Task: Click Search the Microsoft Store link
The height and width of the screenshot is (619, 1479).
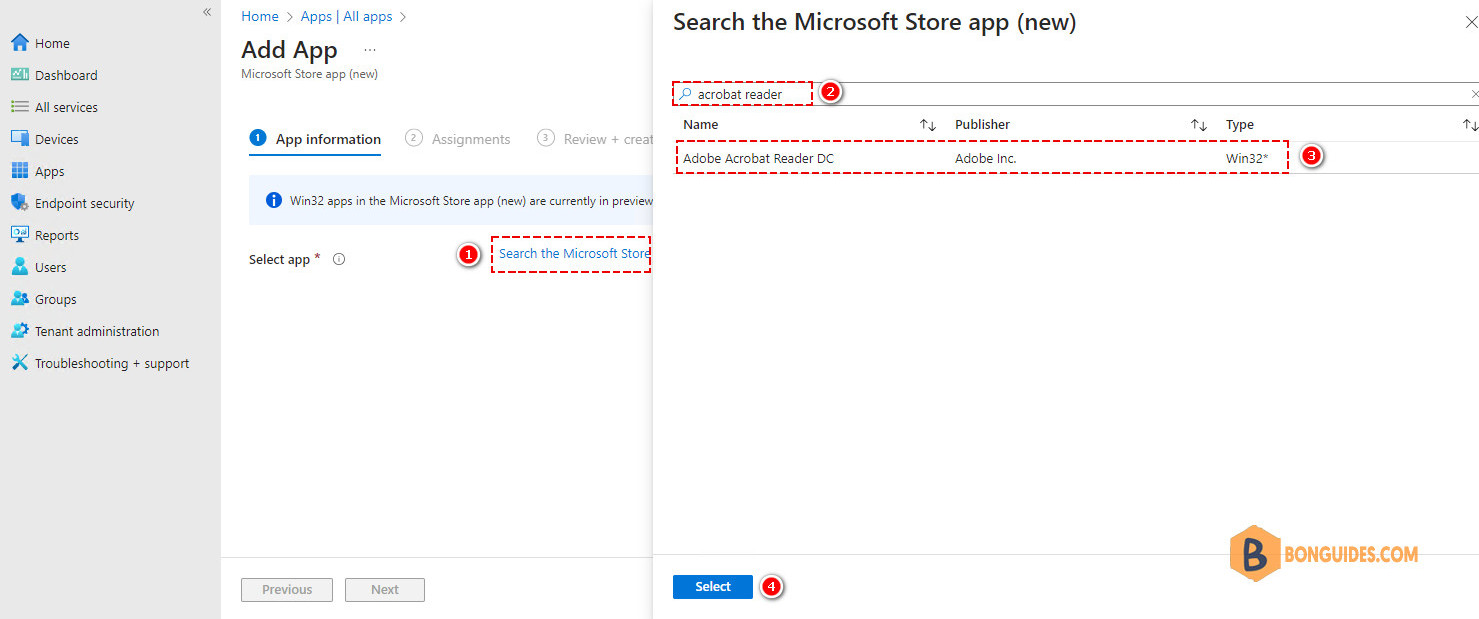Action: pyautogui.click(x=574, y=253)
